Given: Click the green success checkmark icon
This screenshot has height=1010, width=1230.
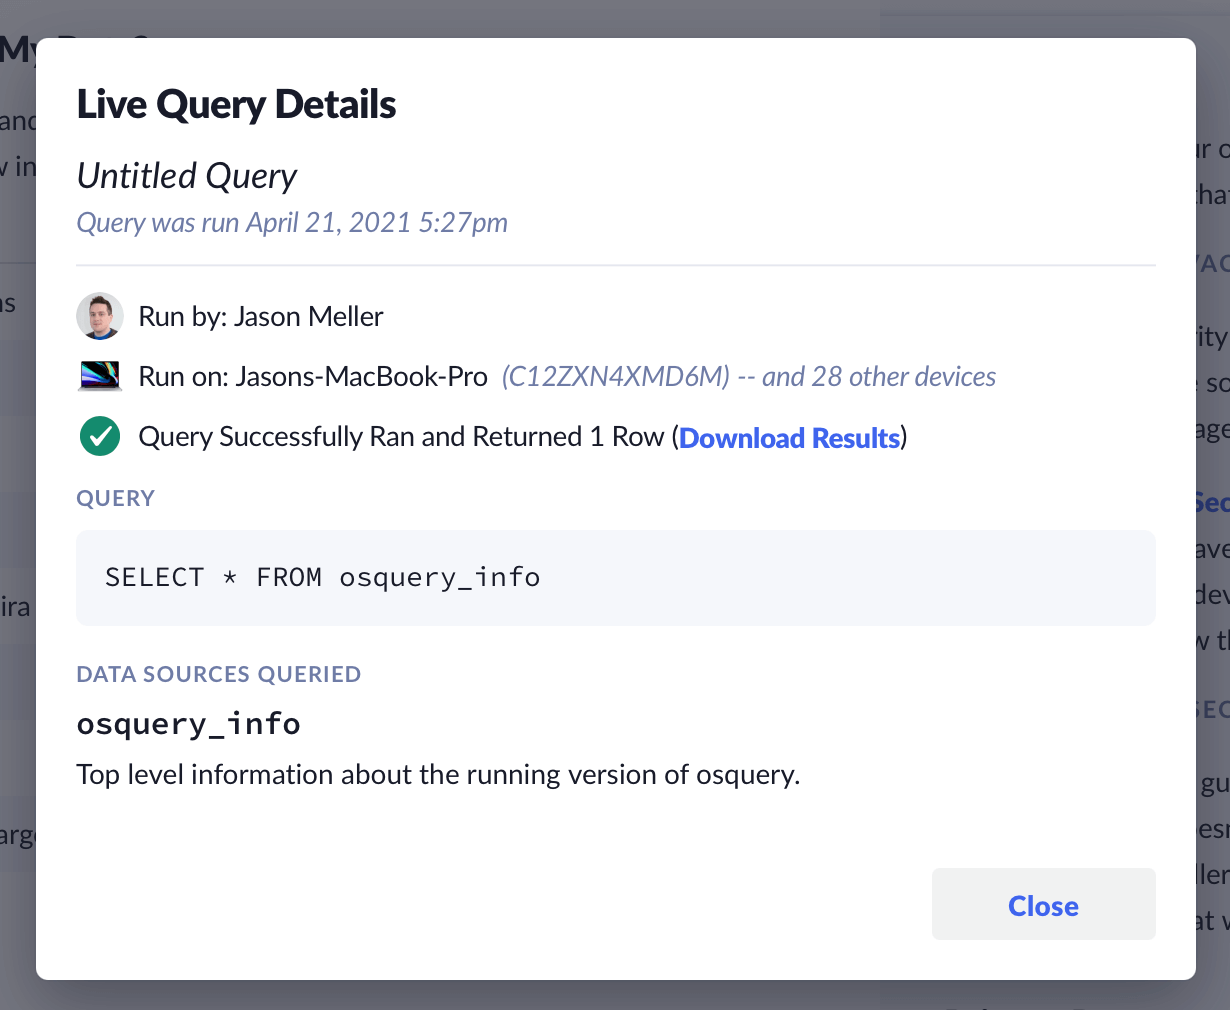Looking at the screenshot, I should click(100, 437).
